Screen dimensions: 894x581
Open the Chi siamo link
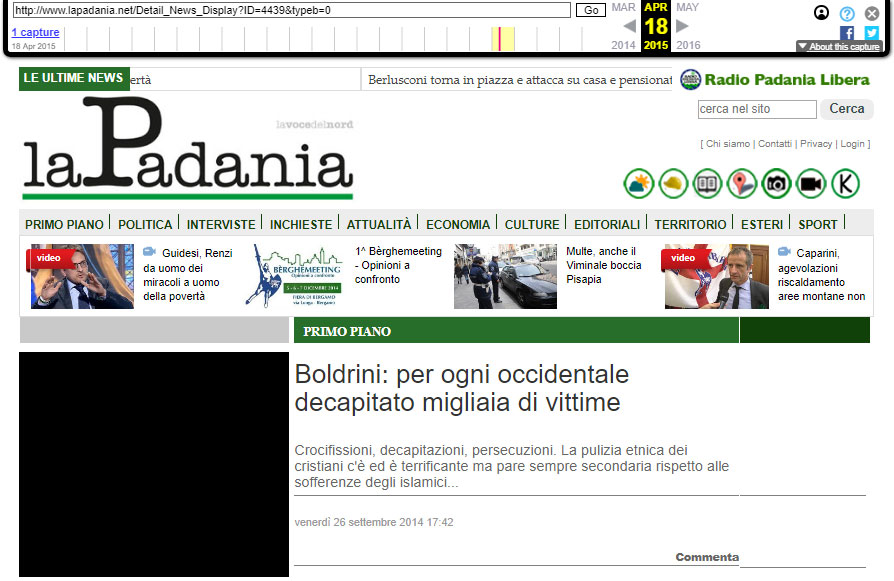coord(728,144)
